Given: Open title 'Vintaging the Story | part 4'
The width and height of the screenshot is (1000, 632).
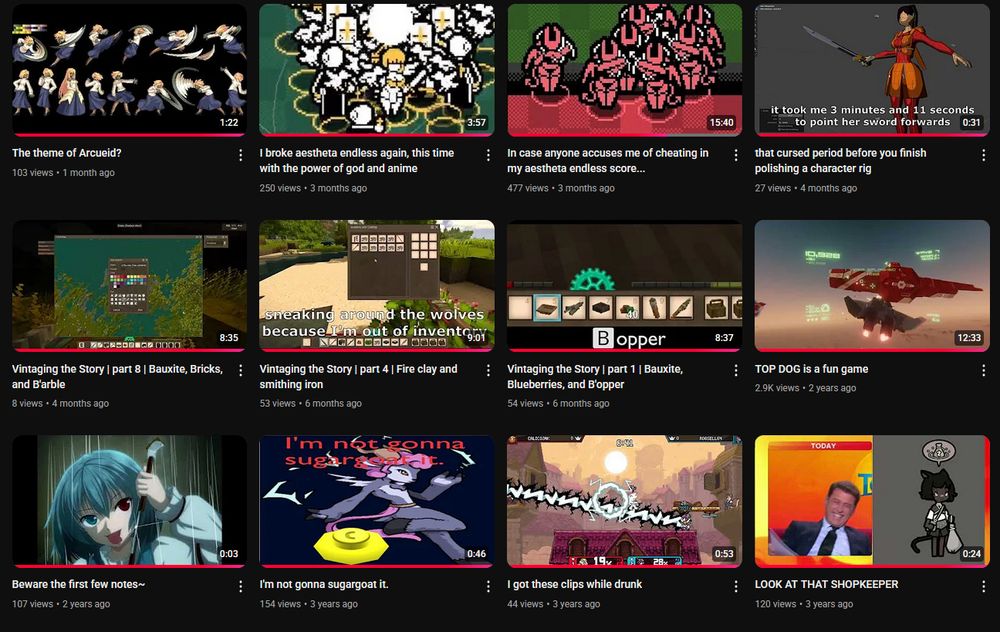Looking at the screenshot, I should [x=358, y=376].
